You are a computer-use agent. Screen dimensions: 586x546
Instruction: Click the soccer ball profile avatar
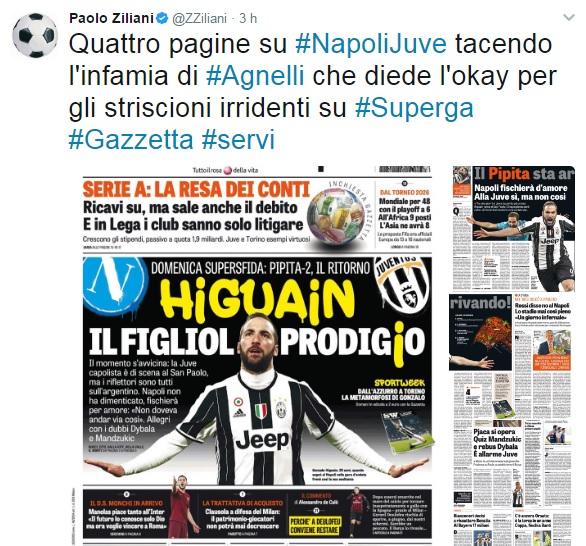35,35
